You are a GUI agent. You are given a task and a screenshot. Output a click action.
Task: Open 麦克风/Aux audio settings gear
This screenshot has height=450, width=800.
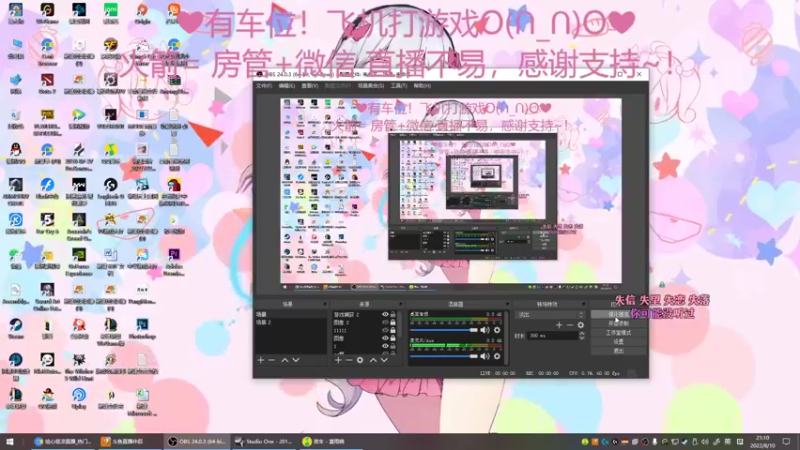pos(497,356)
